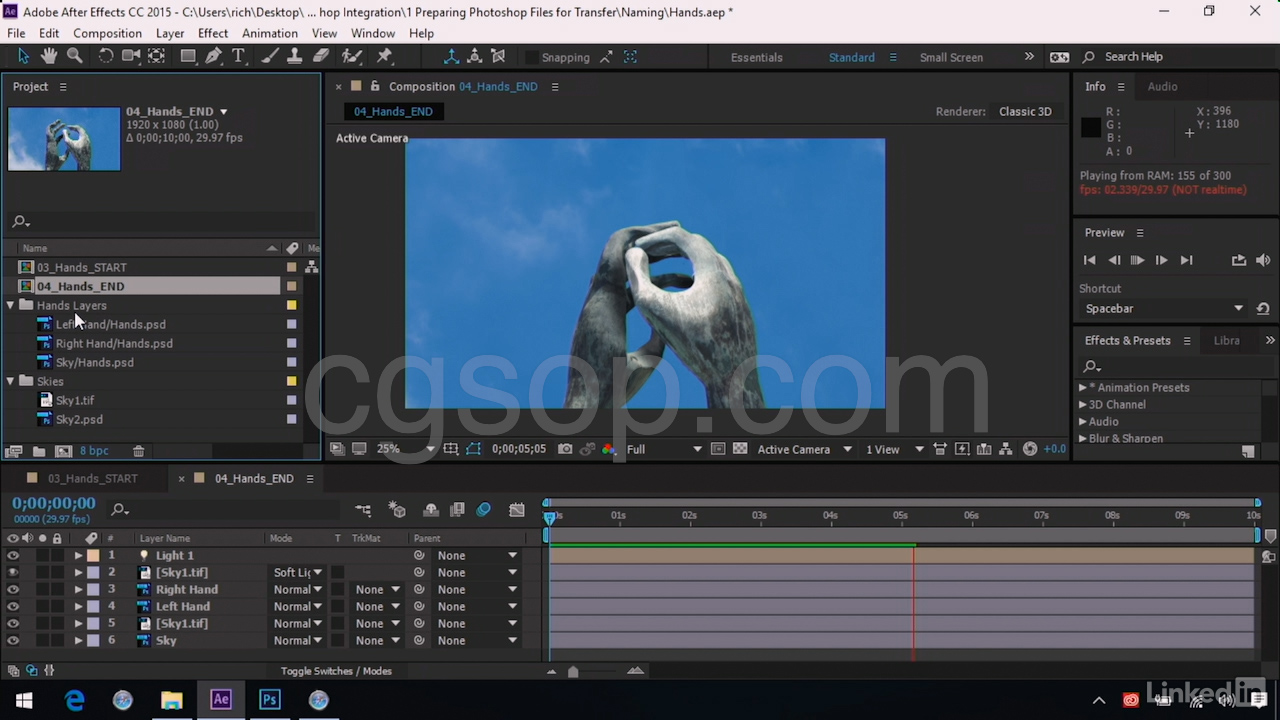Select the Pan Behind anchor point tool

coord(157,57)
